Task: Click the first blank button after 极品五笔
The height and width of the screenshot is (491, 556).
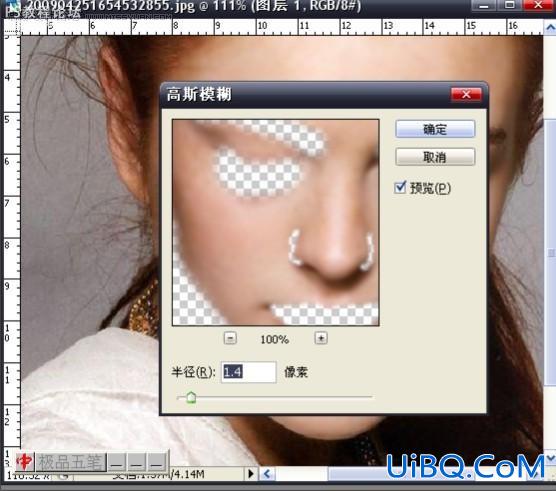Action: pos(116,462)
